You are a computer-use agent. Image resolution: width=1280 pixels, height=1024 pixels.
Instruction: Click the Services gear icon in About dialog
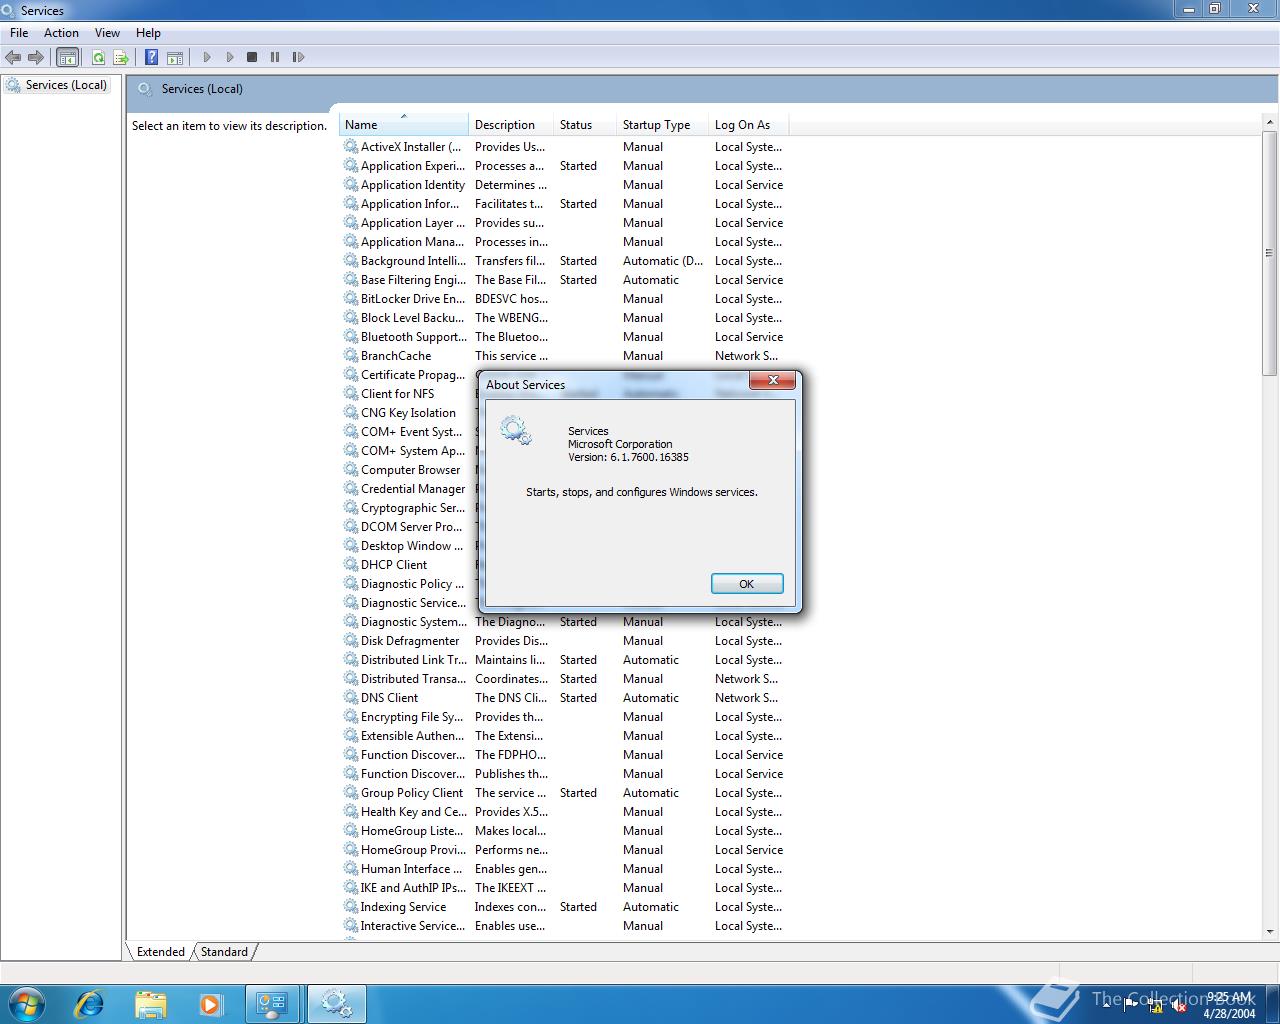516,430
